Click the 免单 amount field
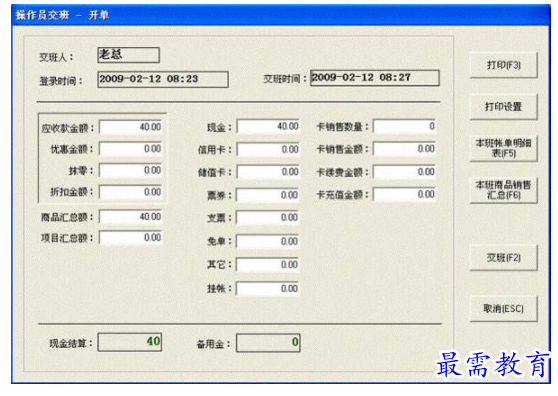Screen dimensions: 558x396 click(268, 242)
